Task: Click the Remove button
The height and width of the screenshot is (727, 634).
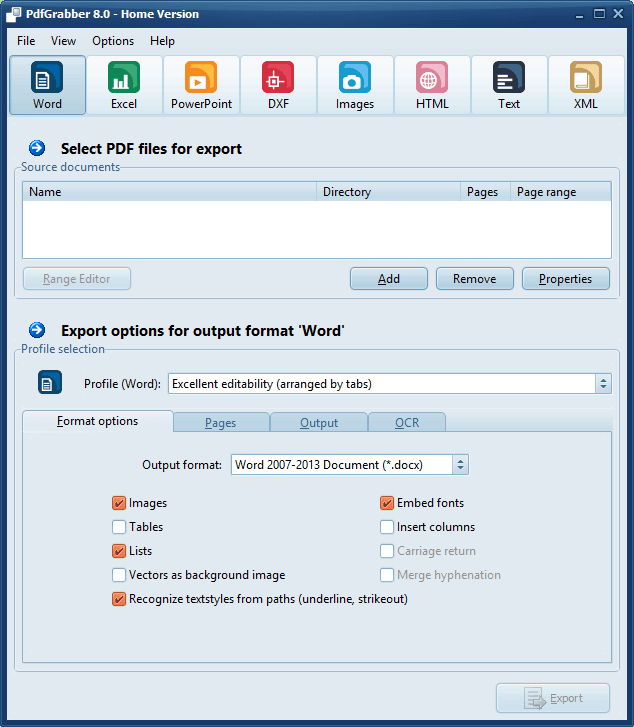Action: coord(474,279)
